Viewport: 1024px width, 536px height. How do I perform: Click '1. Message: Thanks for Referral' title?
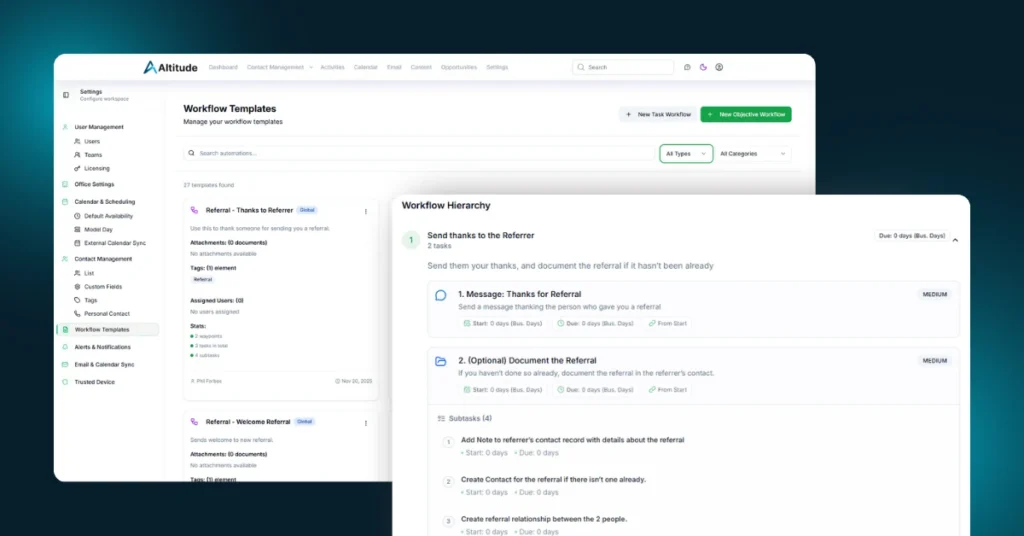520,294
